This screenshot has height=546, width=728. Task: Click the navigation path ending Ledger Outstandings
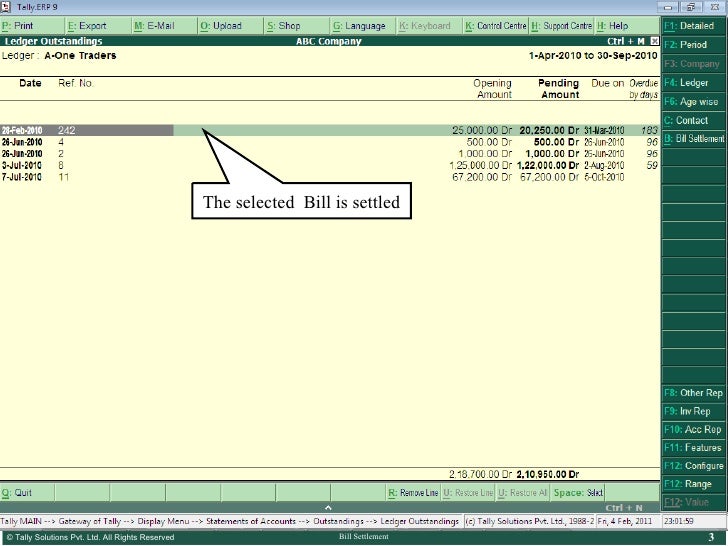[x=229, y=521]
